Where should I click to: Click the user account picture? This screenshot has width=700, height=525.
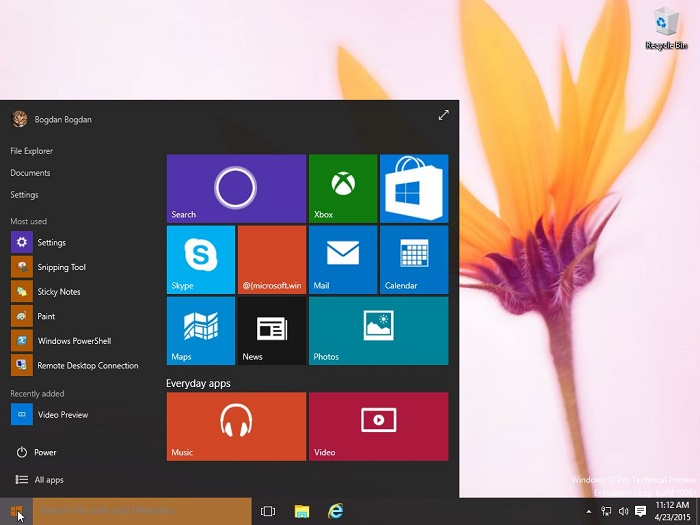click(x=20, y=119)
